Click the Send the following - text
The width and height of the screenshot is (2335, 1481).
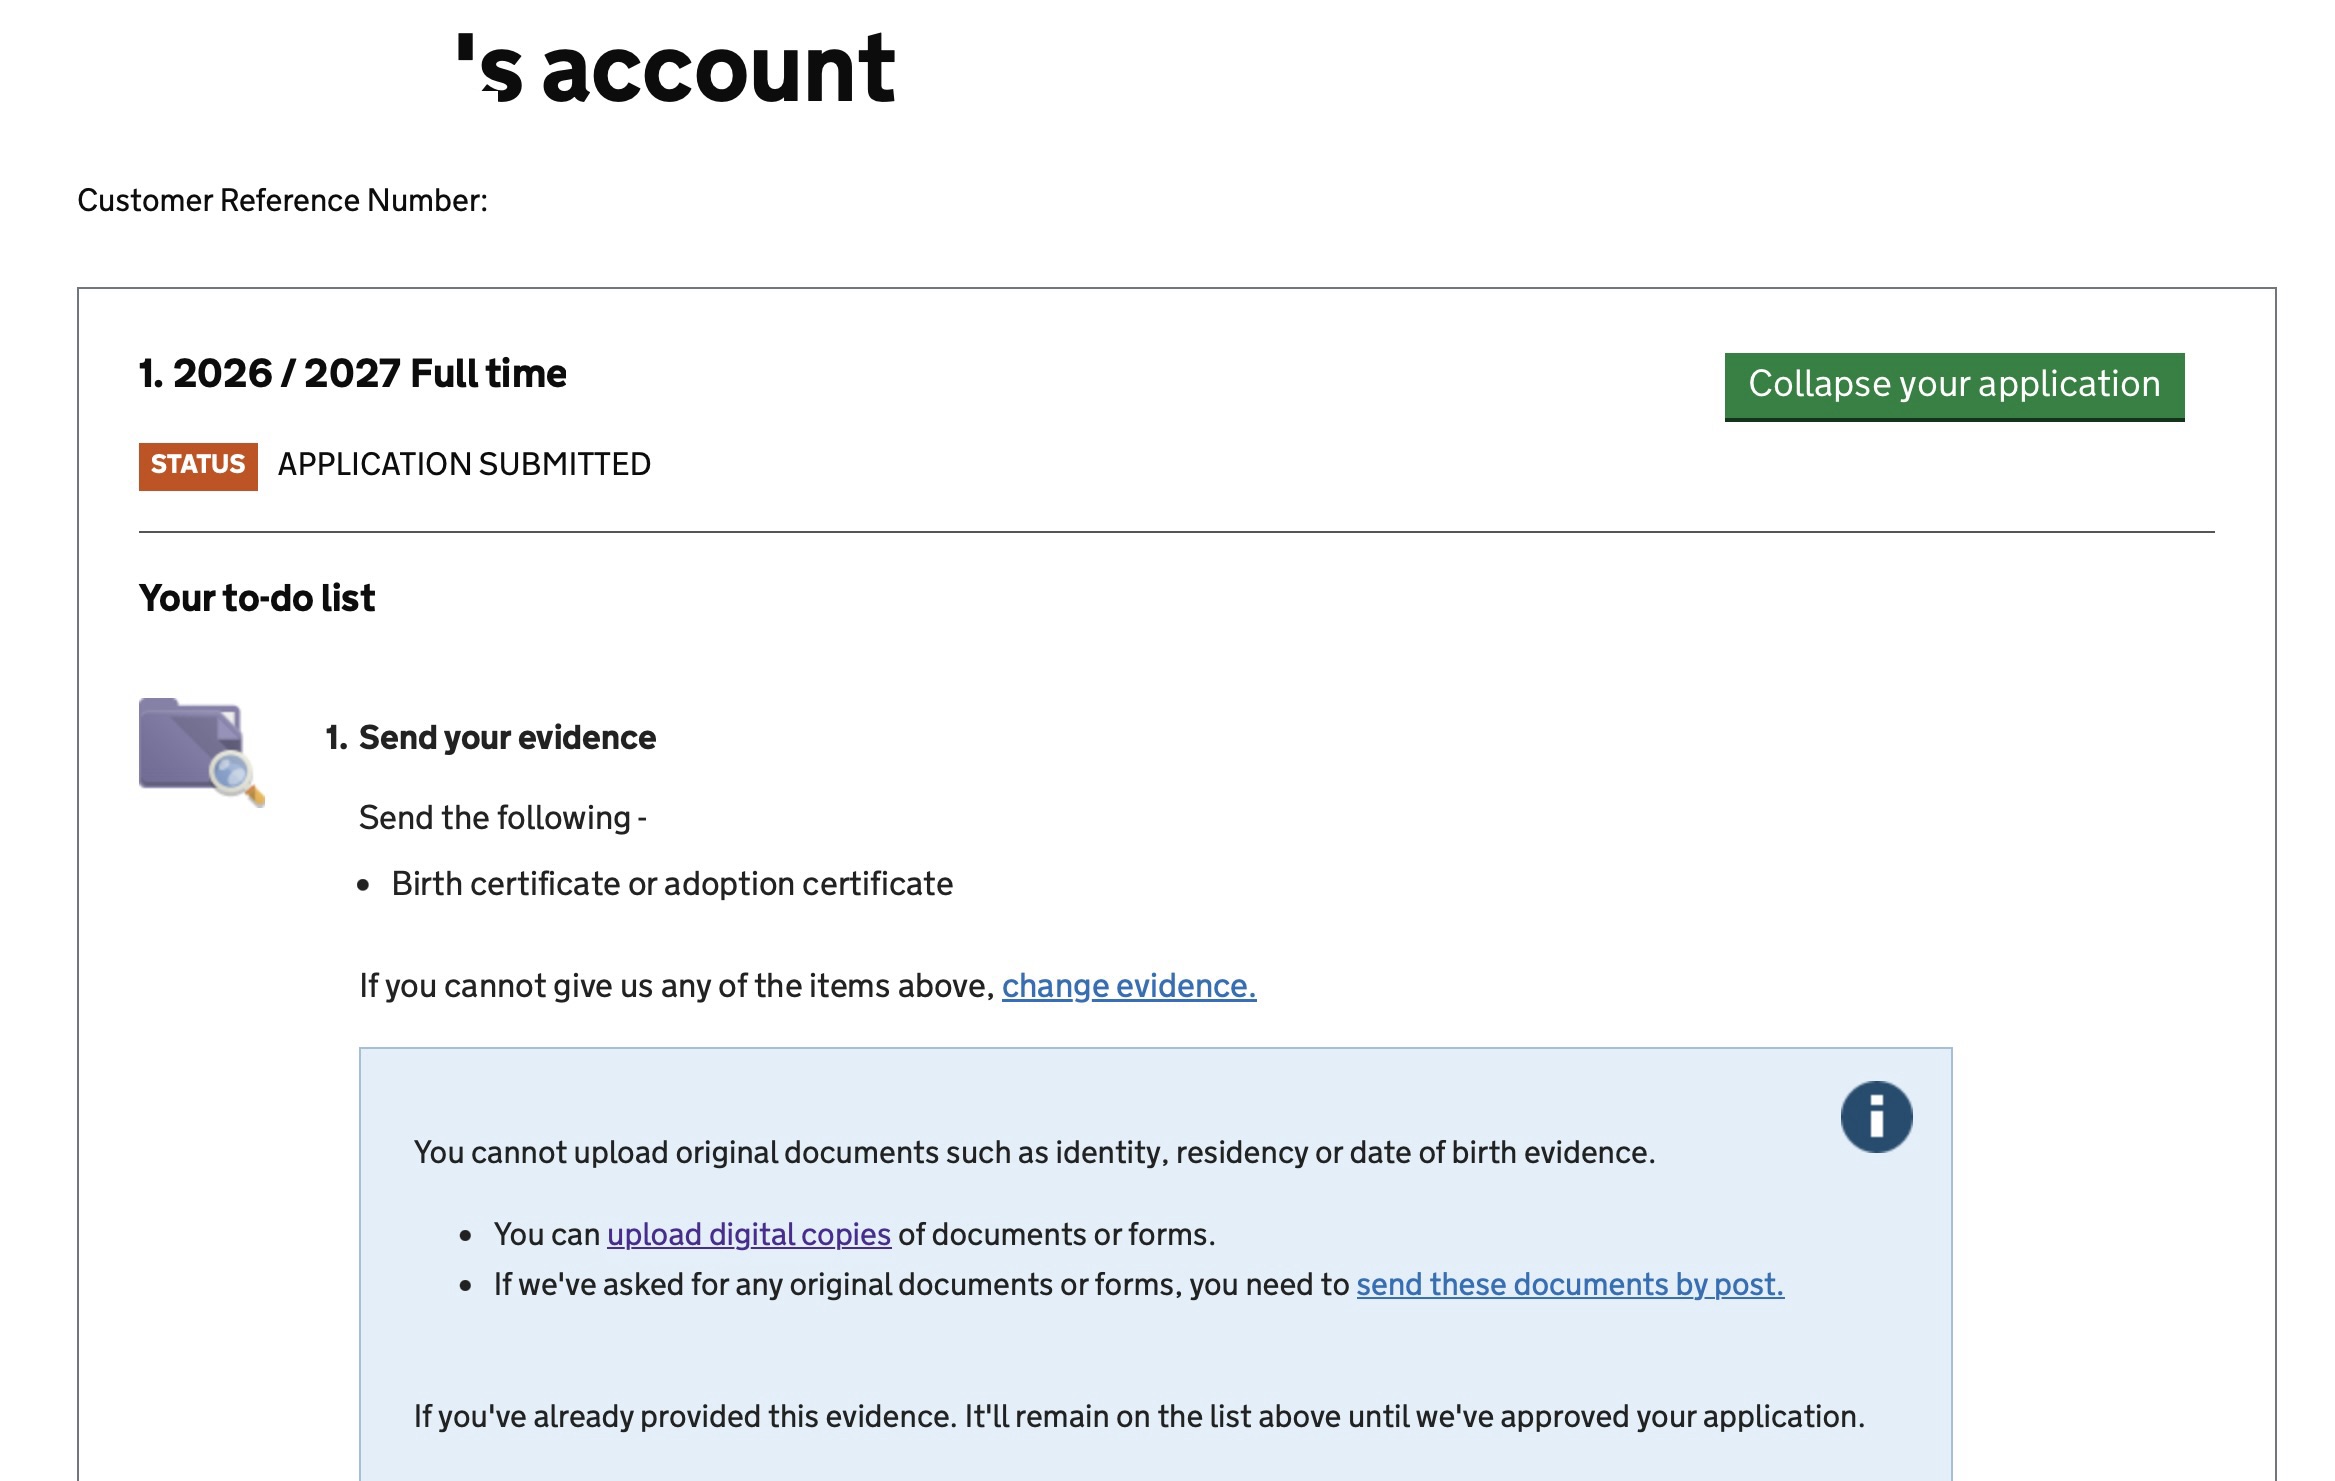503,818
